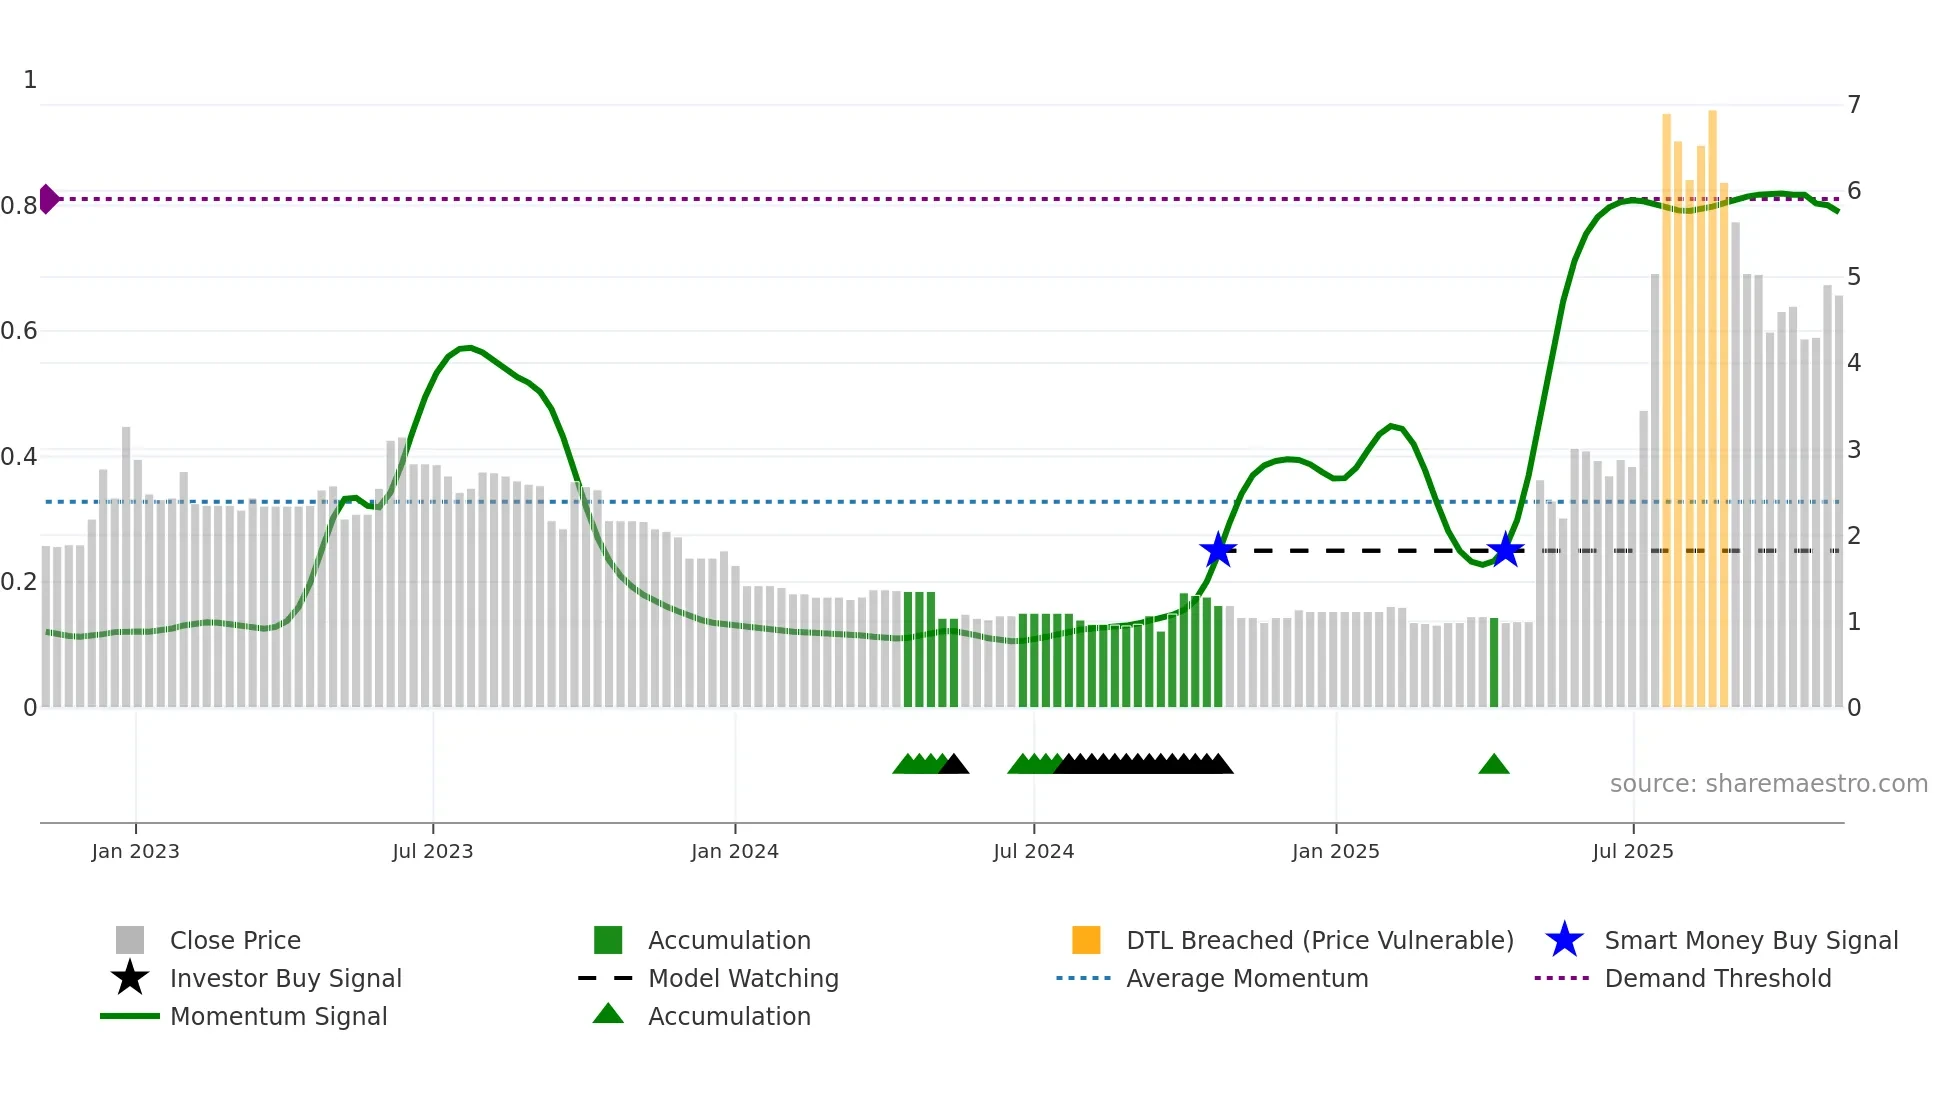
Task: Click the black Investor Buy Signal star
Action: pos(130,978)
